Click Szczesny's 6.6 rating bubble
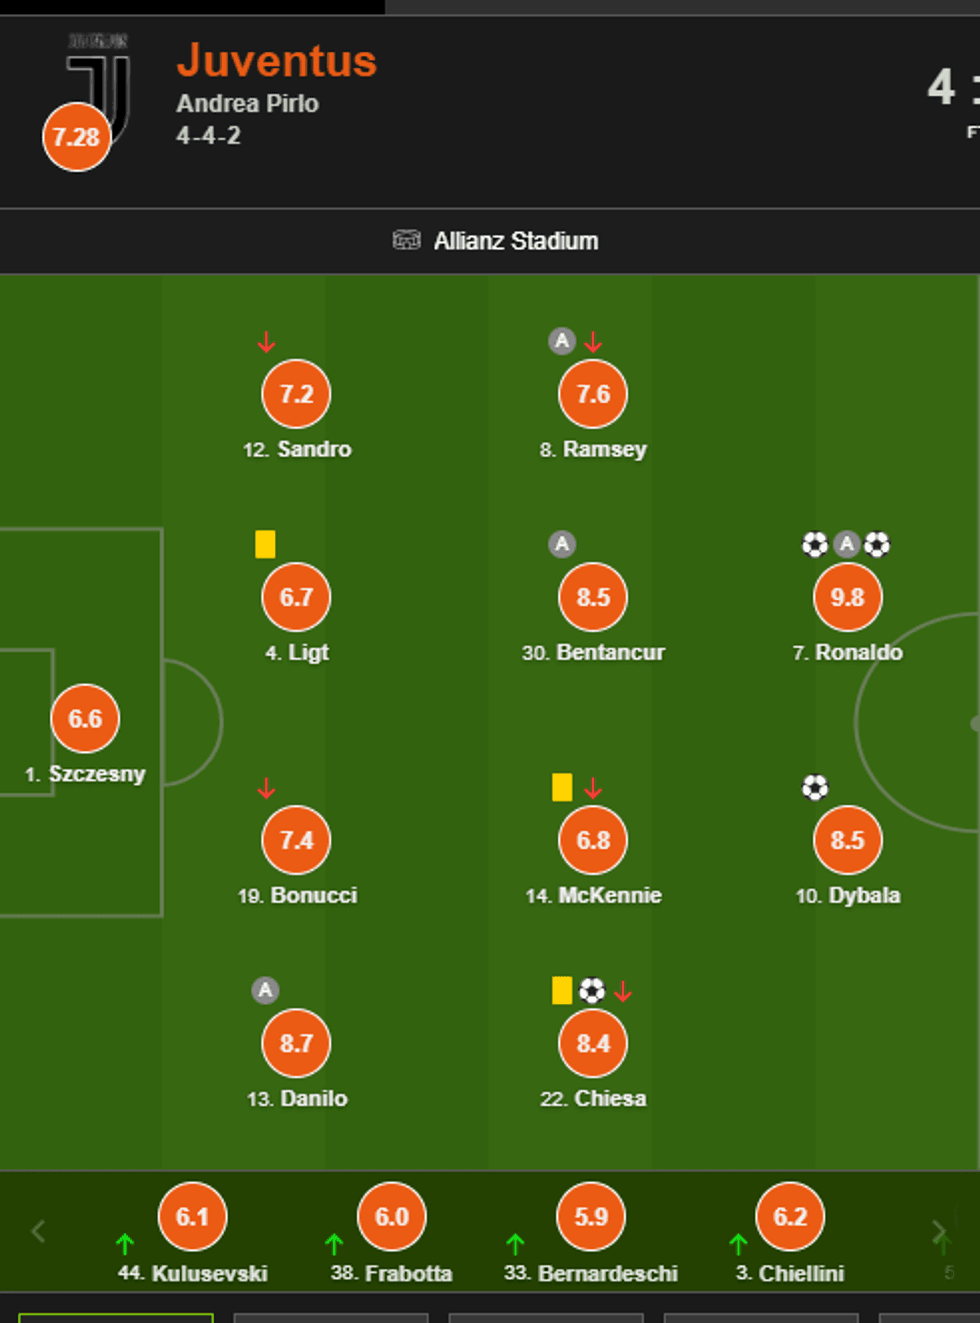Viewport: 980px width, 1323px height. pos(85,718)
